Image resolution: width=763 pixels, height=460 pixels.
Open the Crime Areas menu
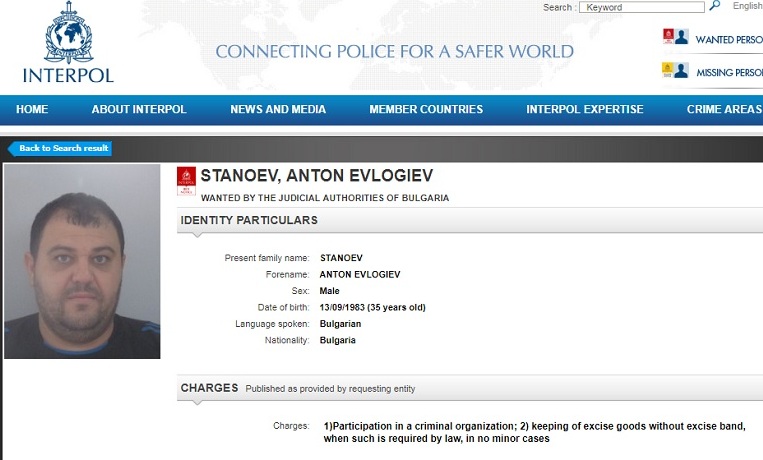tap(724, 110)
